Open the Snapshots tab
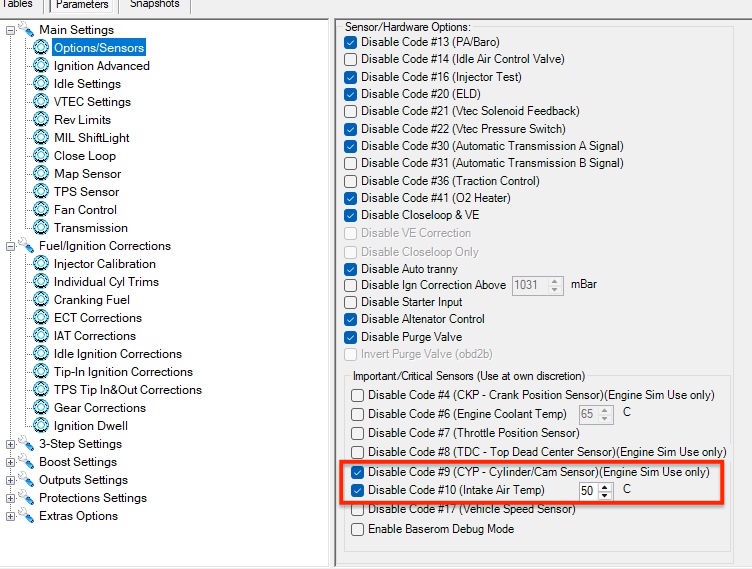 [154, 5]
